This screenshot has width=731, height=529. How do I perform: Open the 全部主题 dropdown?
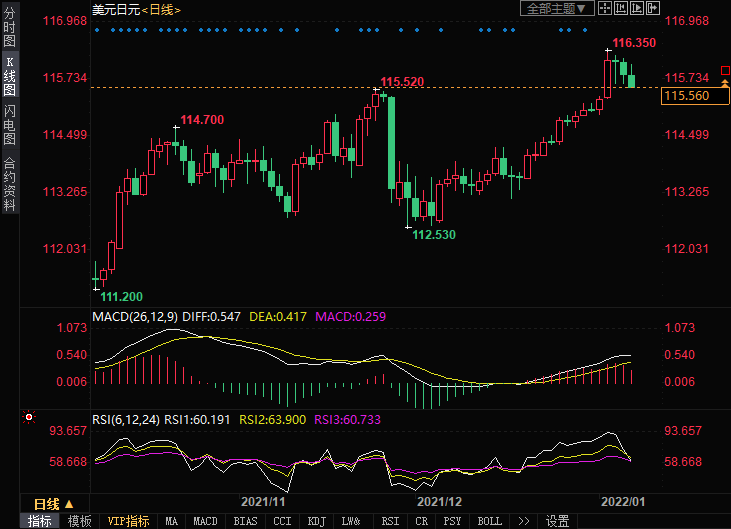point(558,8)
